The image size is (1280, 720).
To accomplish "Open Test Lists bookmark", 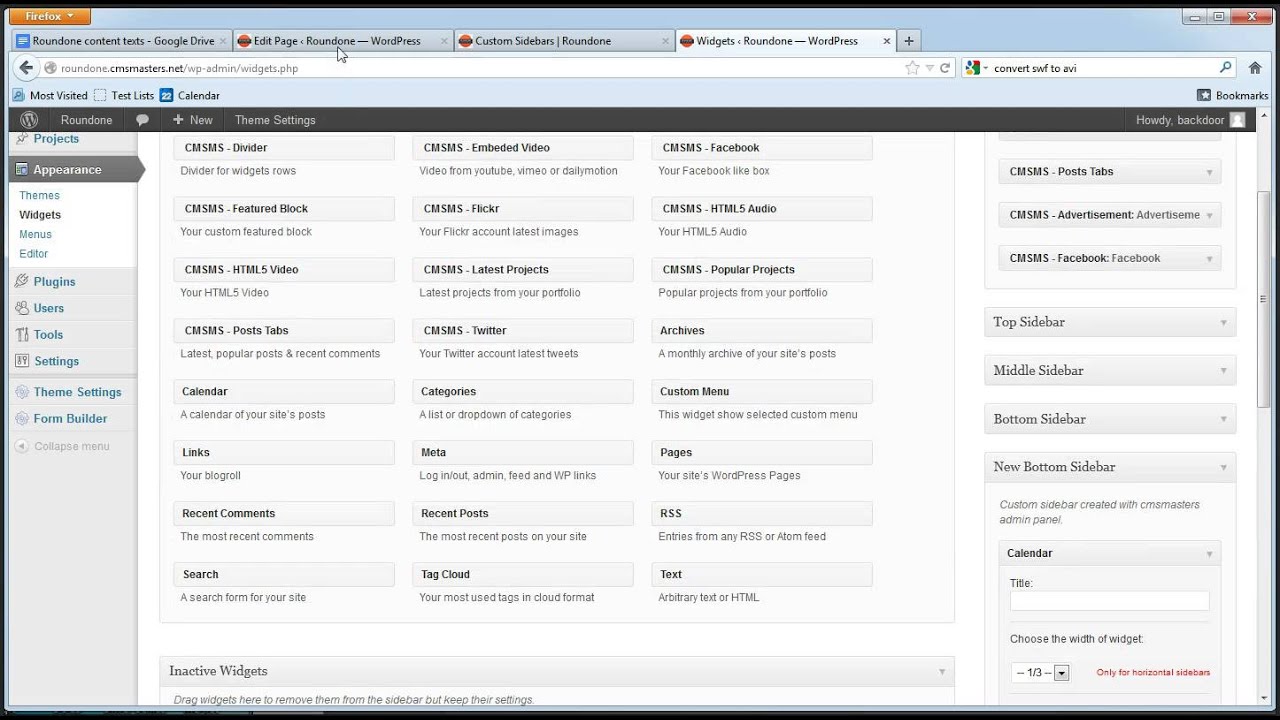I will point(124,95).
